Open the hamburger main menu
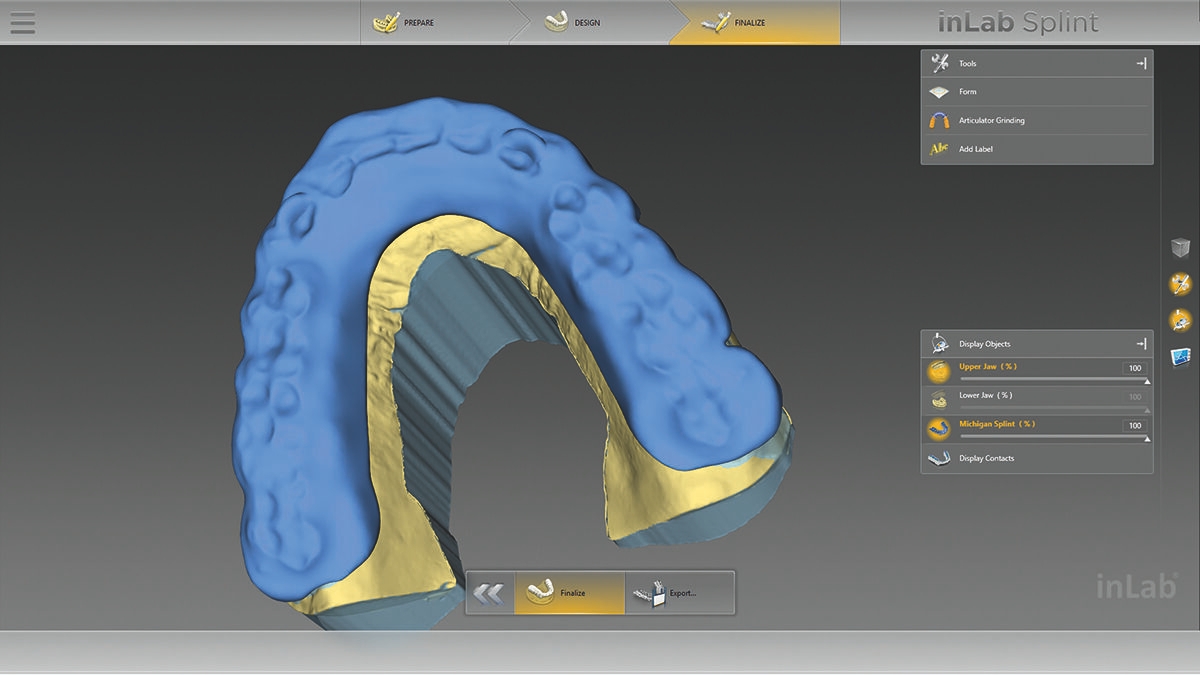Screen dimensions: 1200x675 coord(22,22)
